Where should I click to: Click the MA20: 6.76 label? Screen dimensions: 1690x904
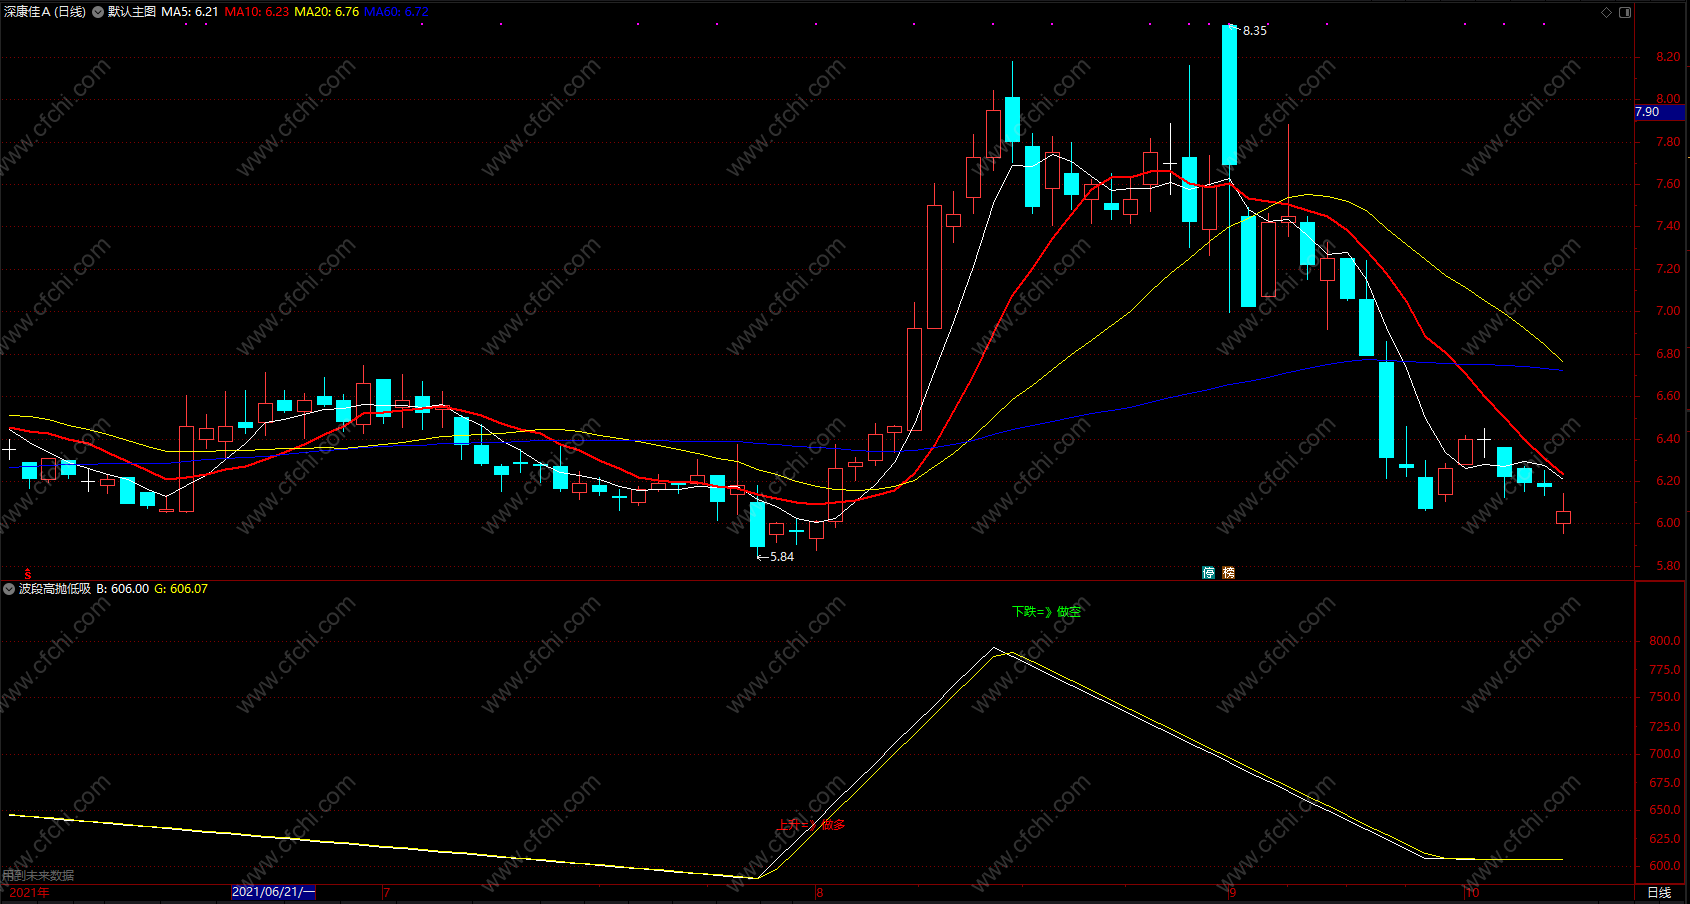click(327, 12)
